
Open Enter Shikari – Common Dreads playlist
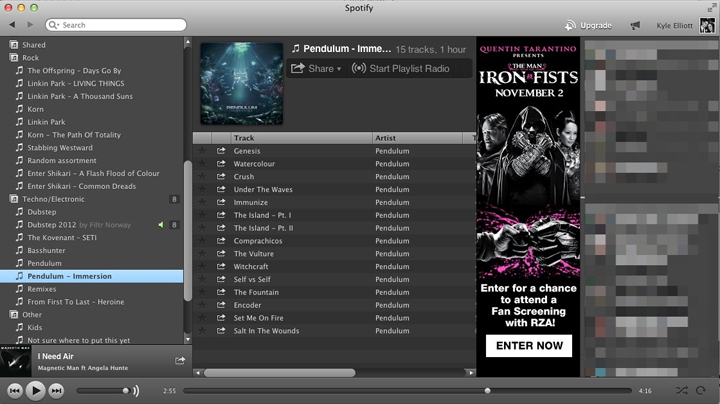tap(81, 186)
